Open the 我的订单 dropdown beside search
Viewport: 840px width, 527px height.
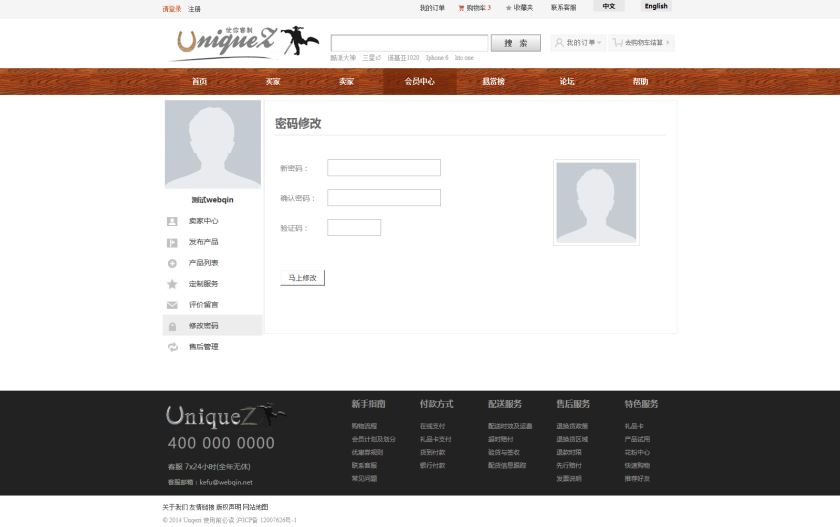578,43
